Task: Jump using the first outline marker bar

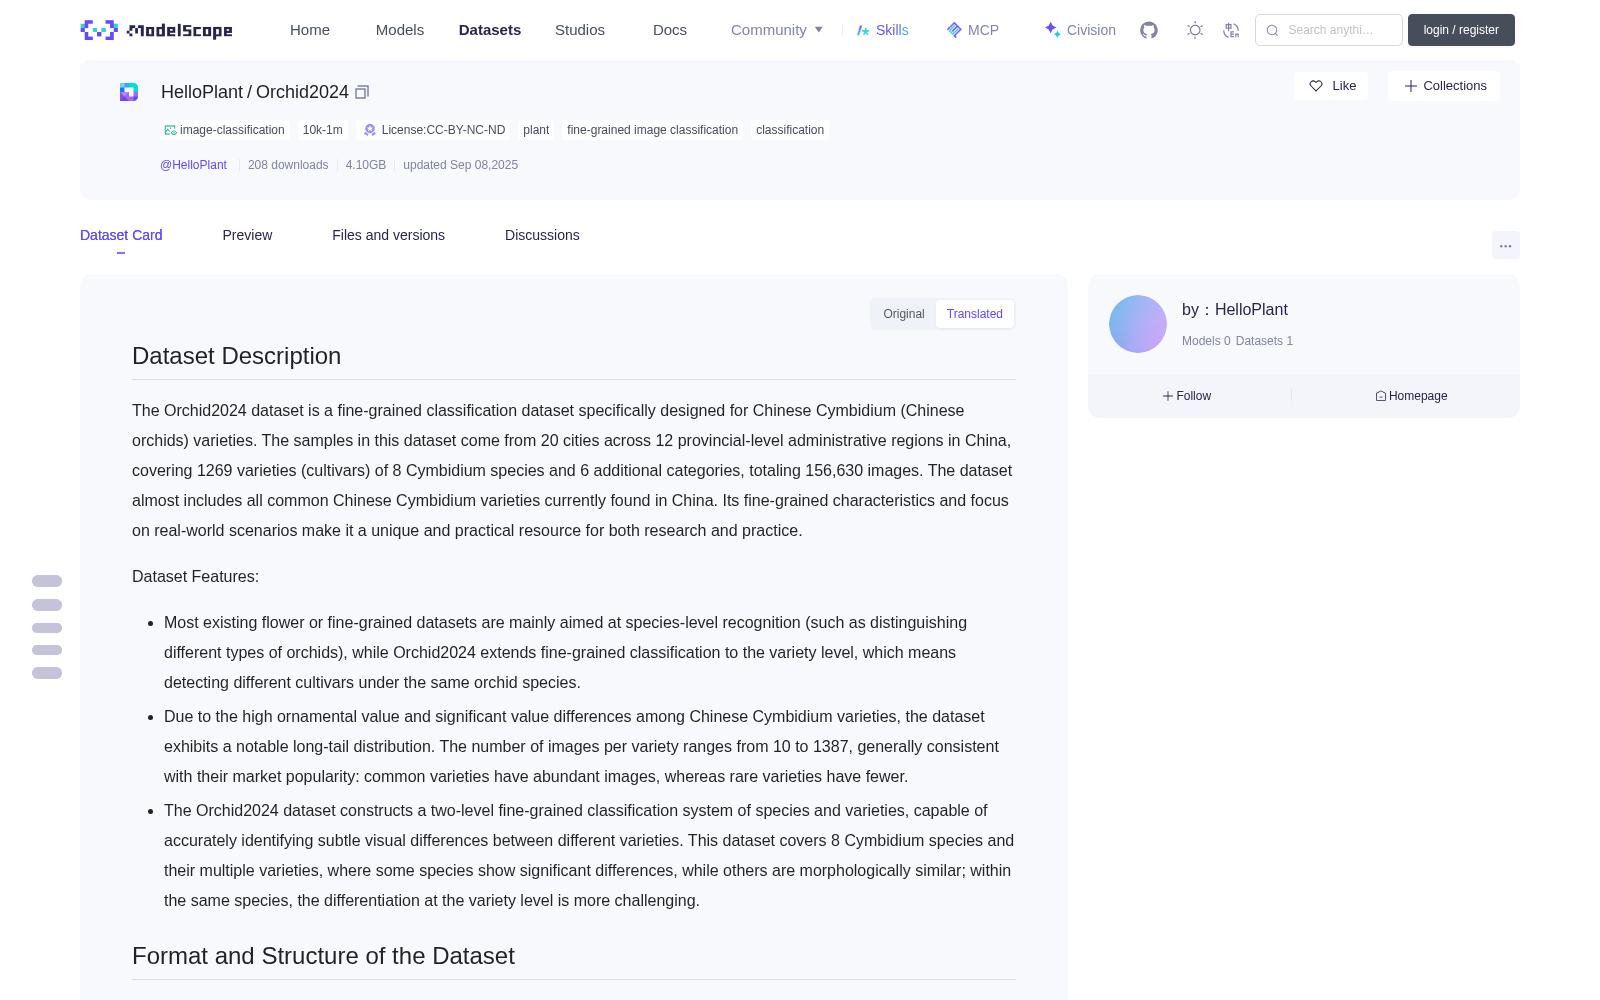Action: pos(47,581)
